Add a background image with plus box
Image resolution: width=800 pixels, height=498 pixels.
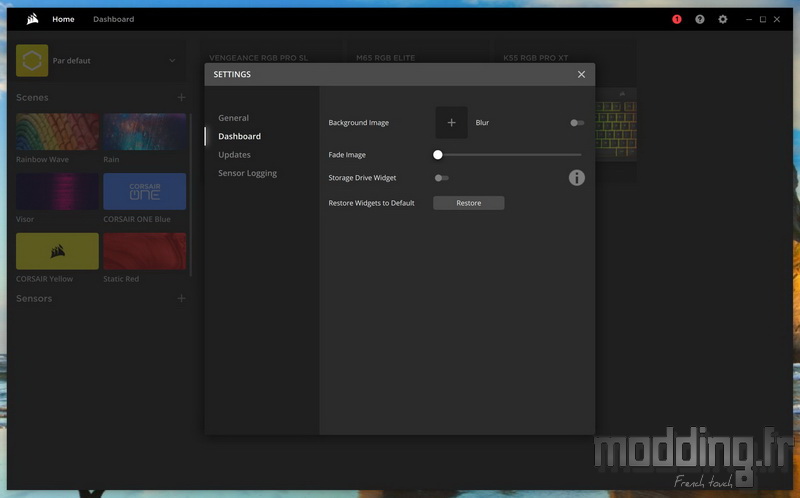click(x=451, y=122)
